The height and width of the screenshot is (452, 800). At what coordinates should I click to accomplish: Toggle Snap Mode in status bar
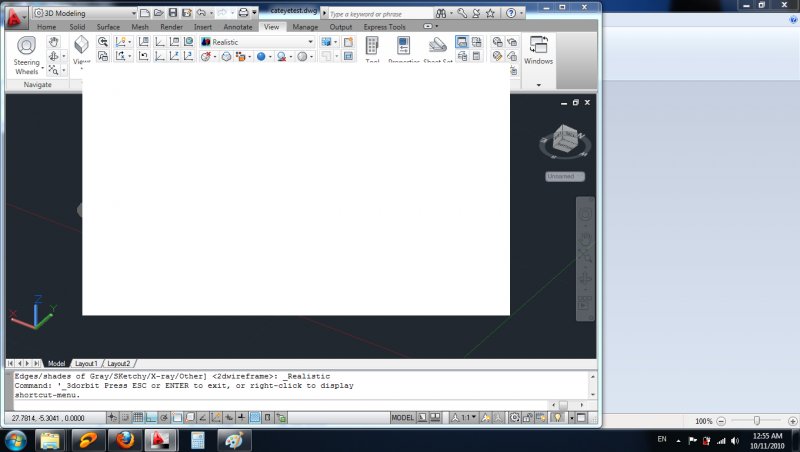click(x=125, y=418)
